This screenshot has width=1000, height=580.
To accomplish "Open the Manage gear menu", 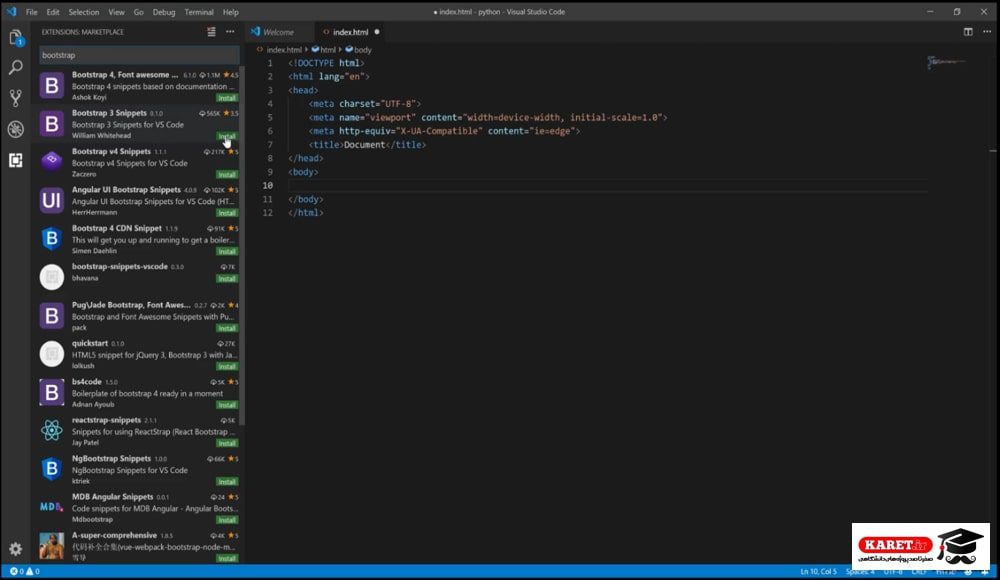I will (x=16, y=549).
